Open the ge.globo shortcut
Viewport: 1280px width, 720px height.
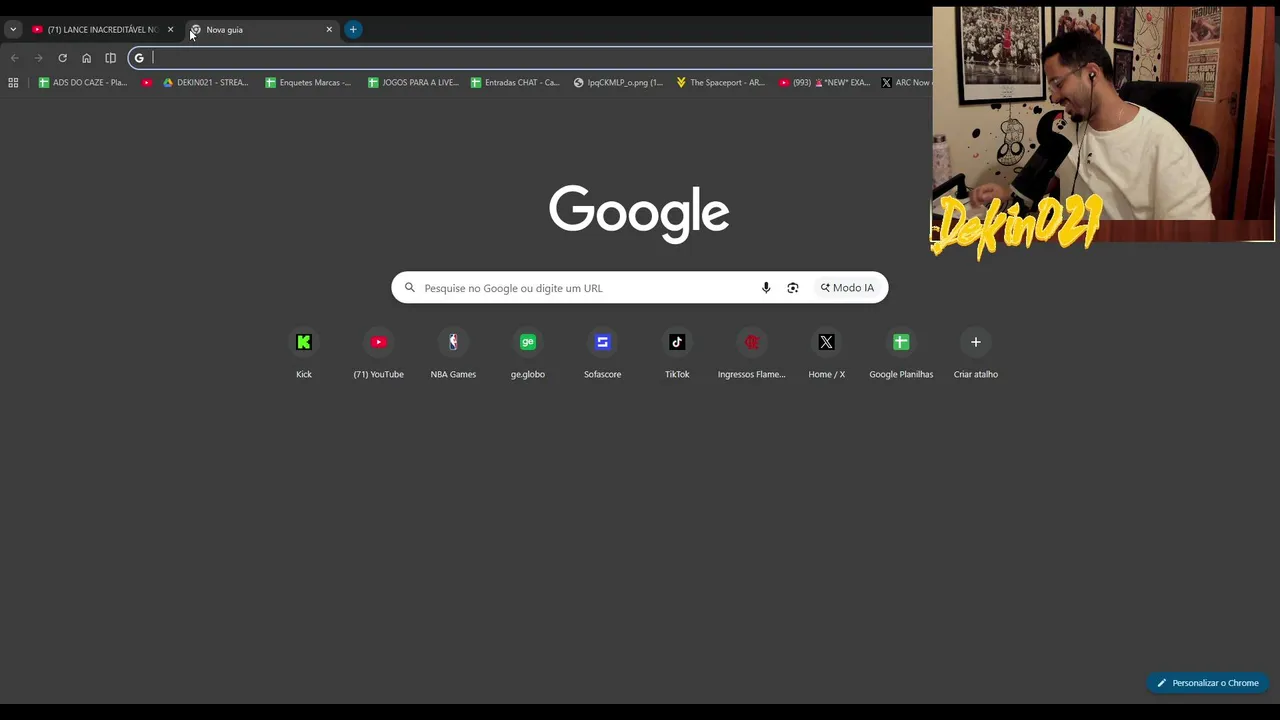pyautogui.click(x=528, y=354)
